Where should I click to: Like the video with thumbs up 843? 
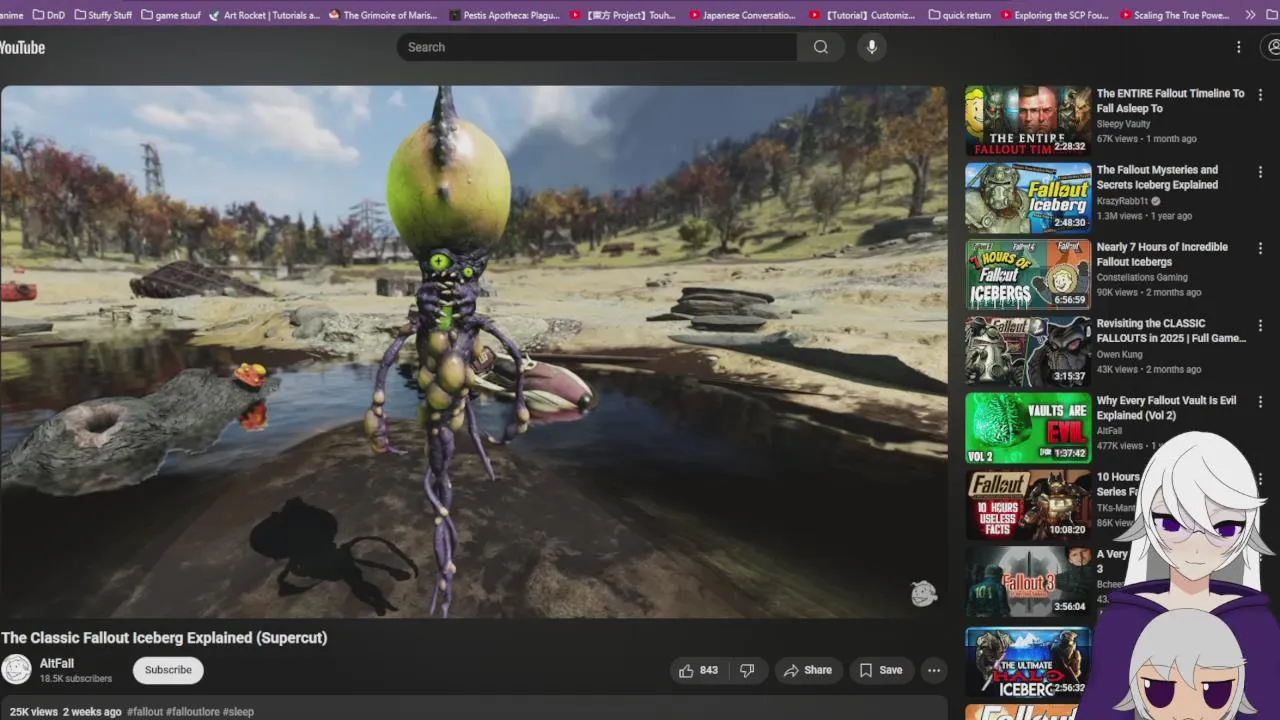coord(698,670)
